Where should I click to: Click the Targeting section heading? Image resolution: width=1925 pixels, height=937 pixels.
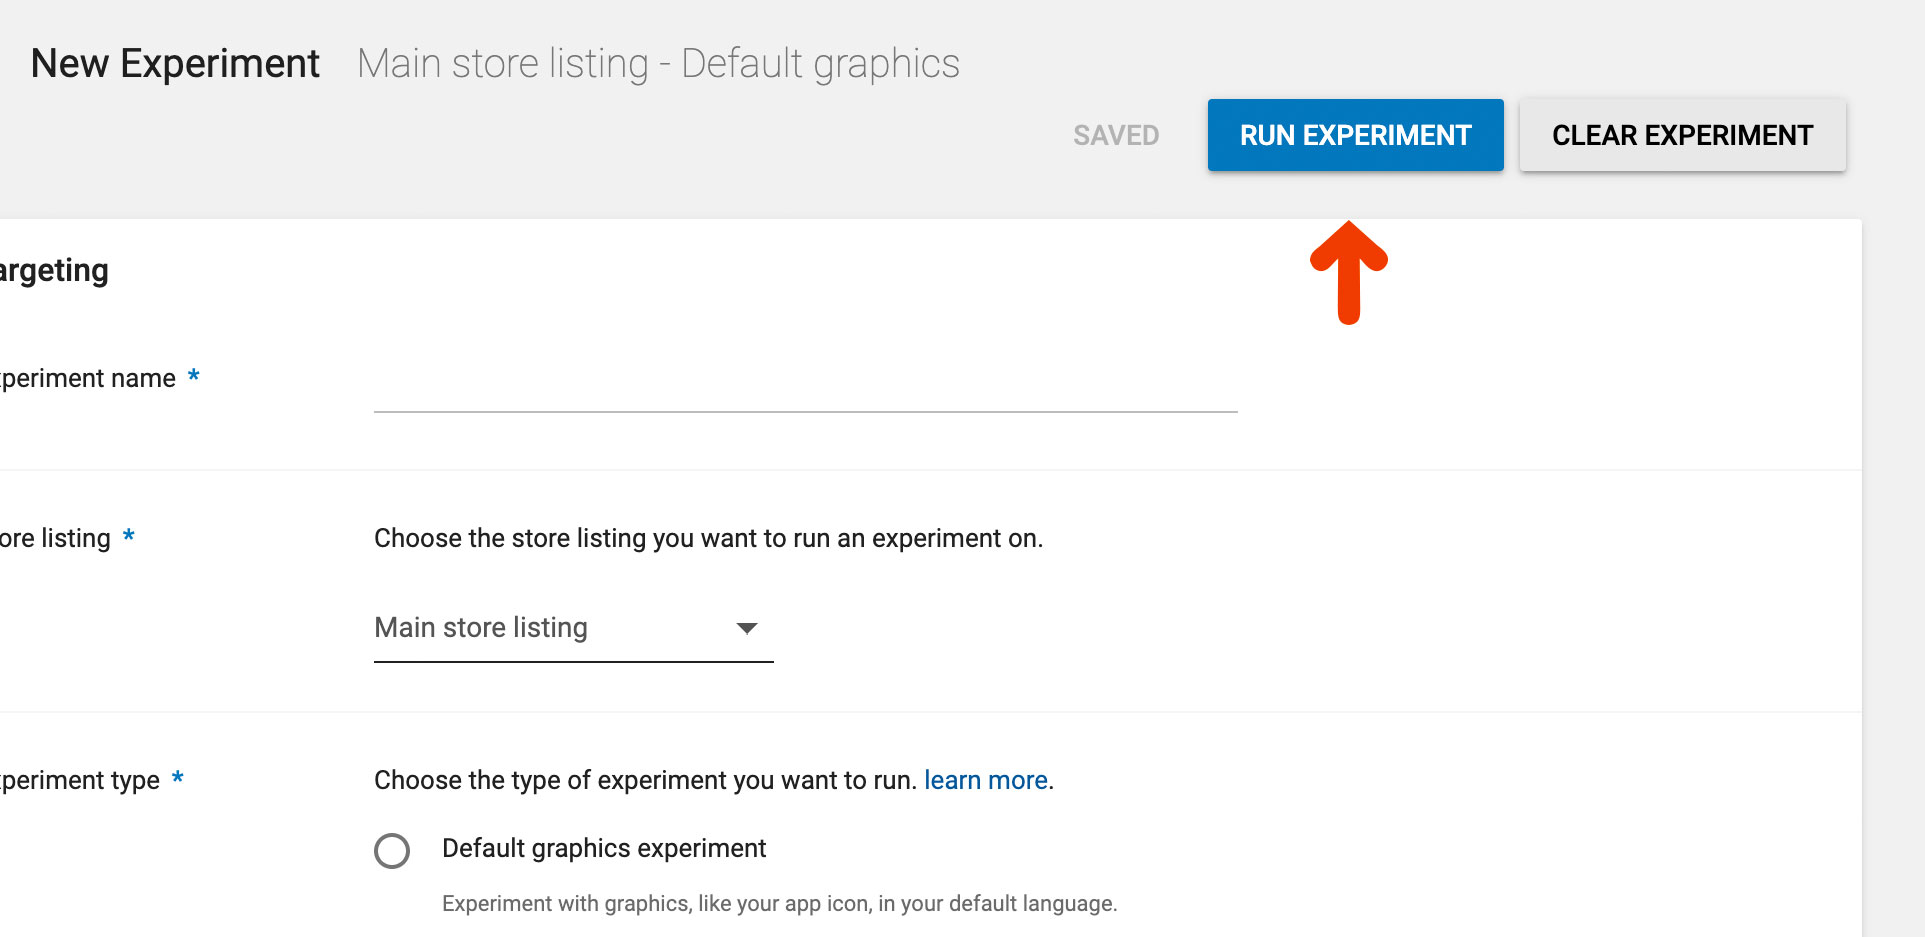tap(54, 271)
